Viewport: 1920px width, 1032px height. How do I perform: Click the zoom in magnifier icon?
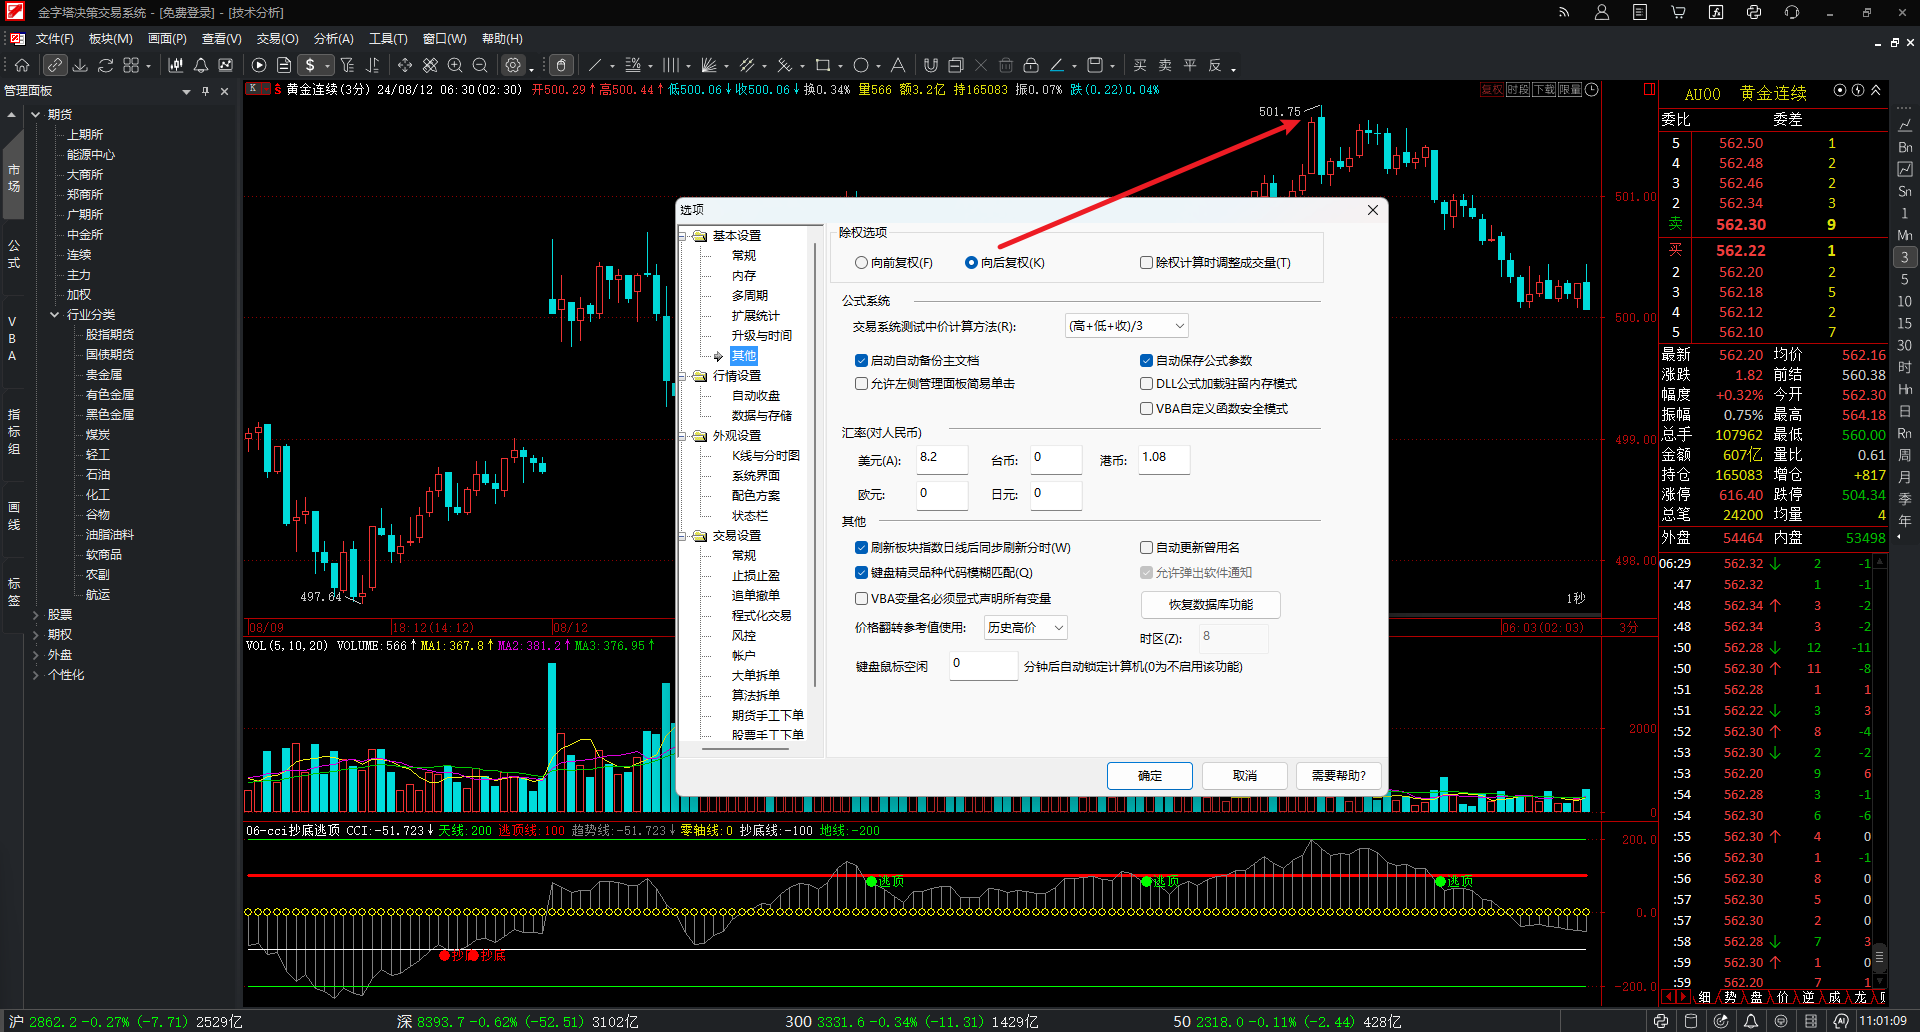455,65
